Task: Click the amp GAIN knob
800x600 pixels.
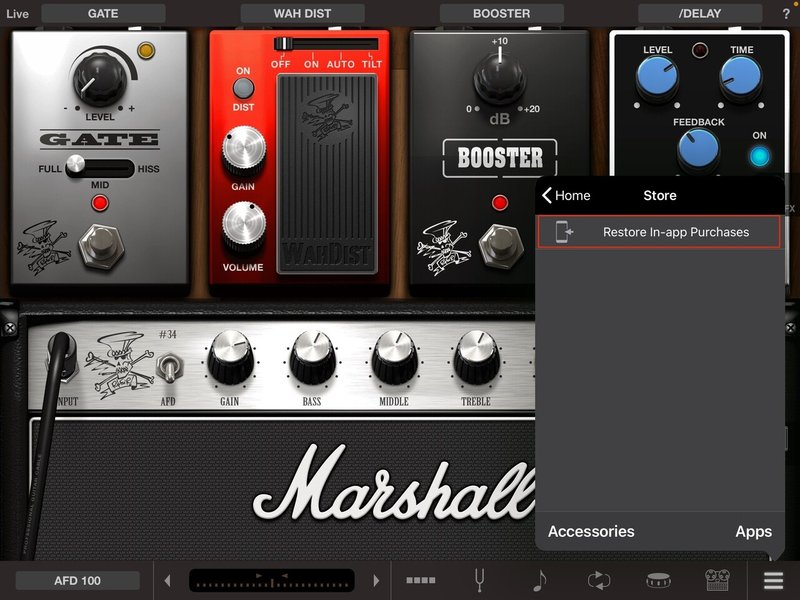Action: 231,357
